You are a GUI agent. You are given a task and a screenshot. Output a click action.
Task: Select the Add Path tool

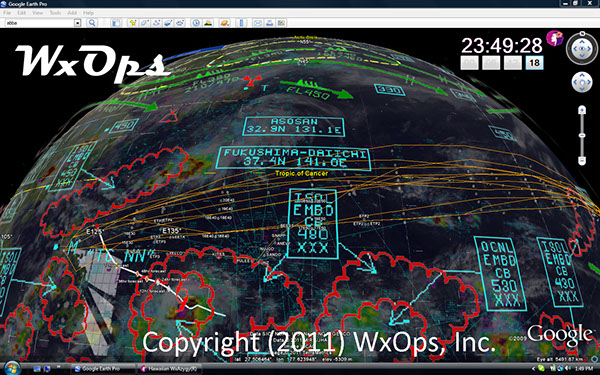(x=157, y=23)
